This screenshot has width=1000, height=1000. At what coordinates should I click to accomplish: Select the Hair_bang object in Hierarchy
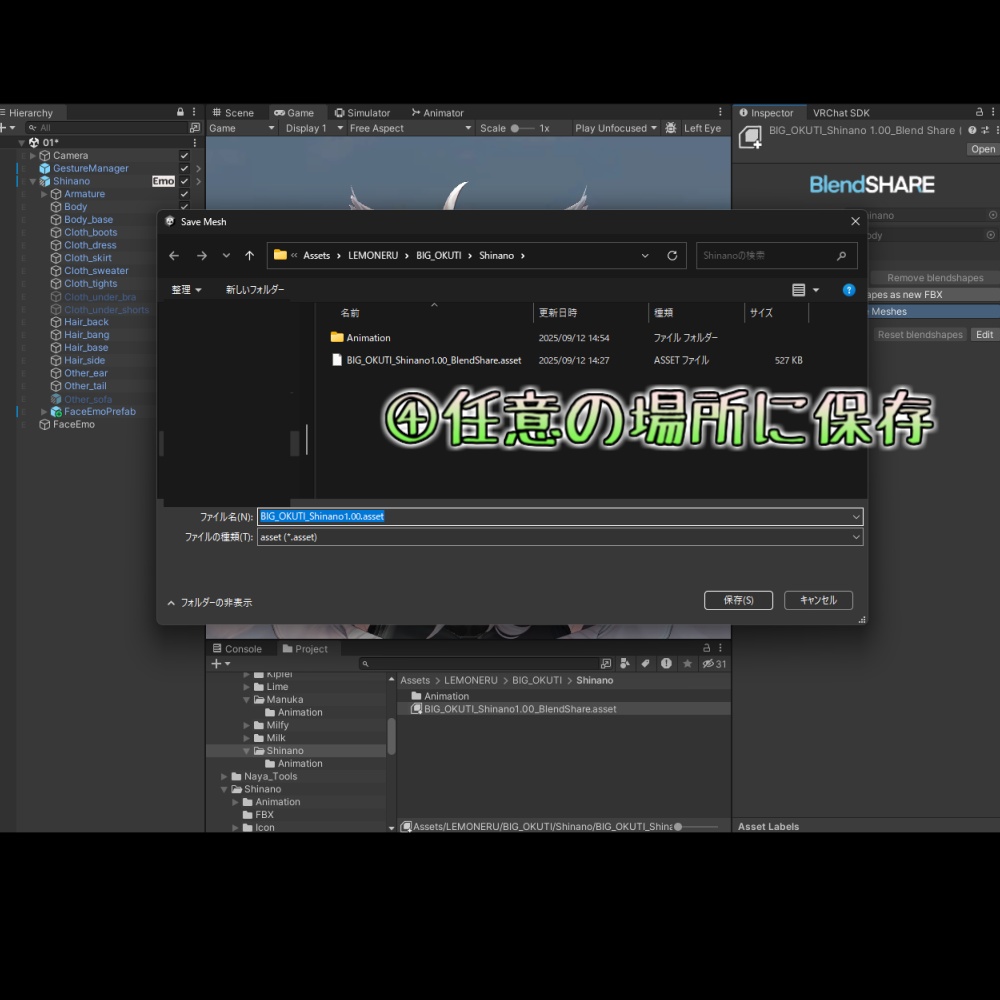point(86,335)
